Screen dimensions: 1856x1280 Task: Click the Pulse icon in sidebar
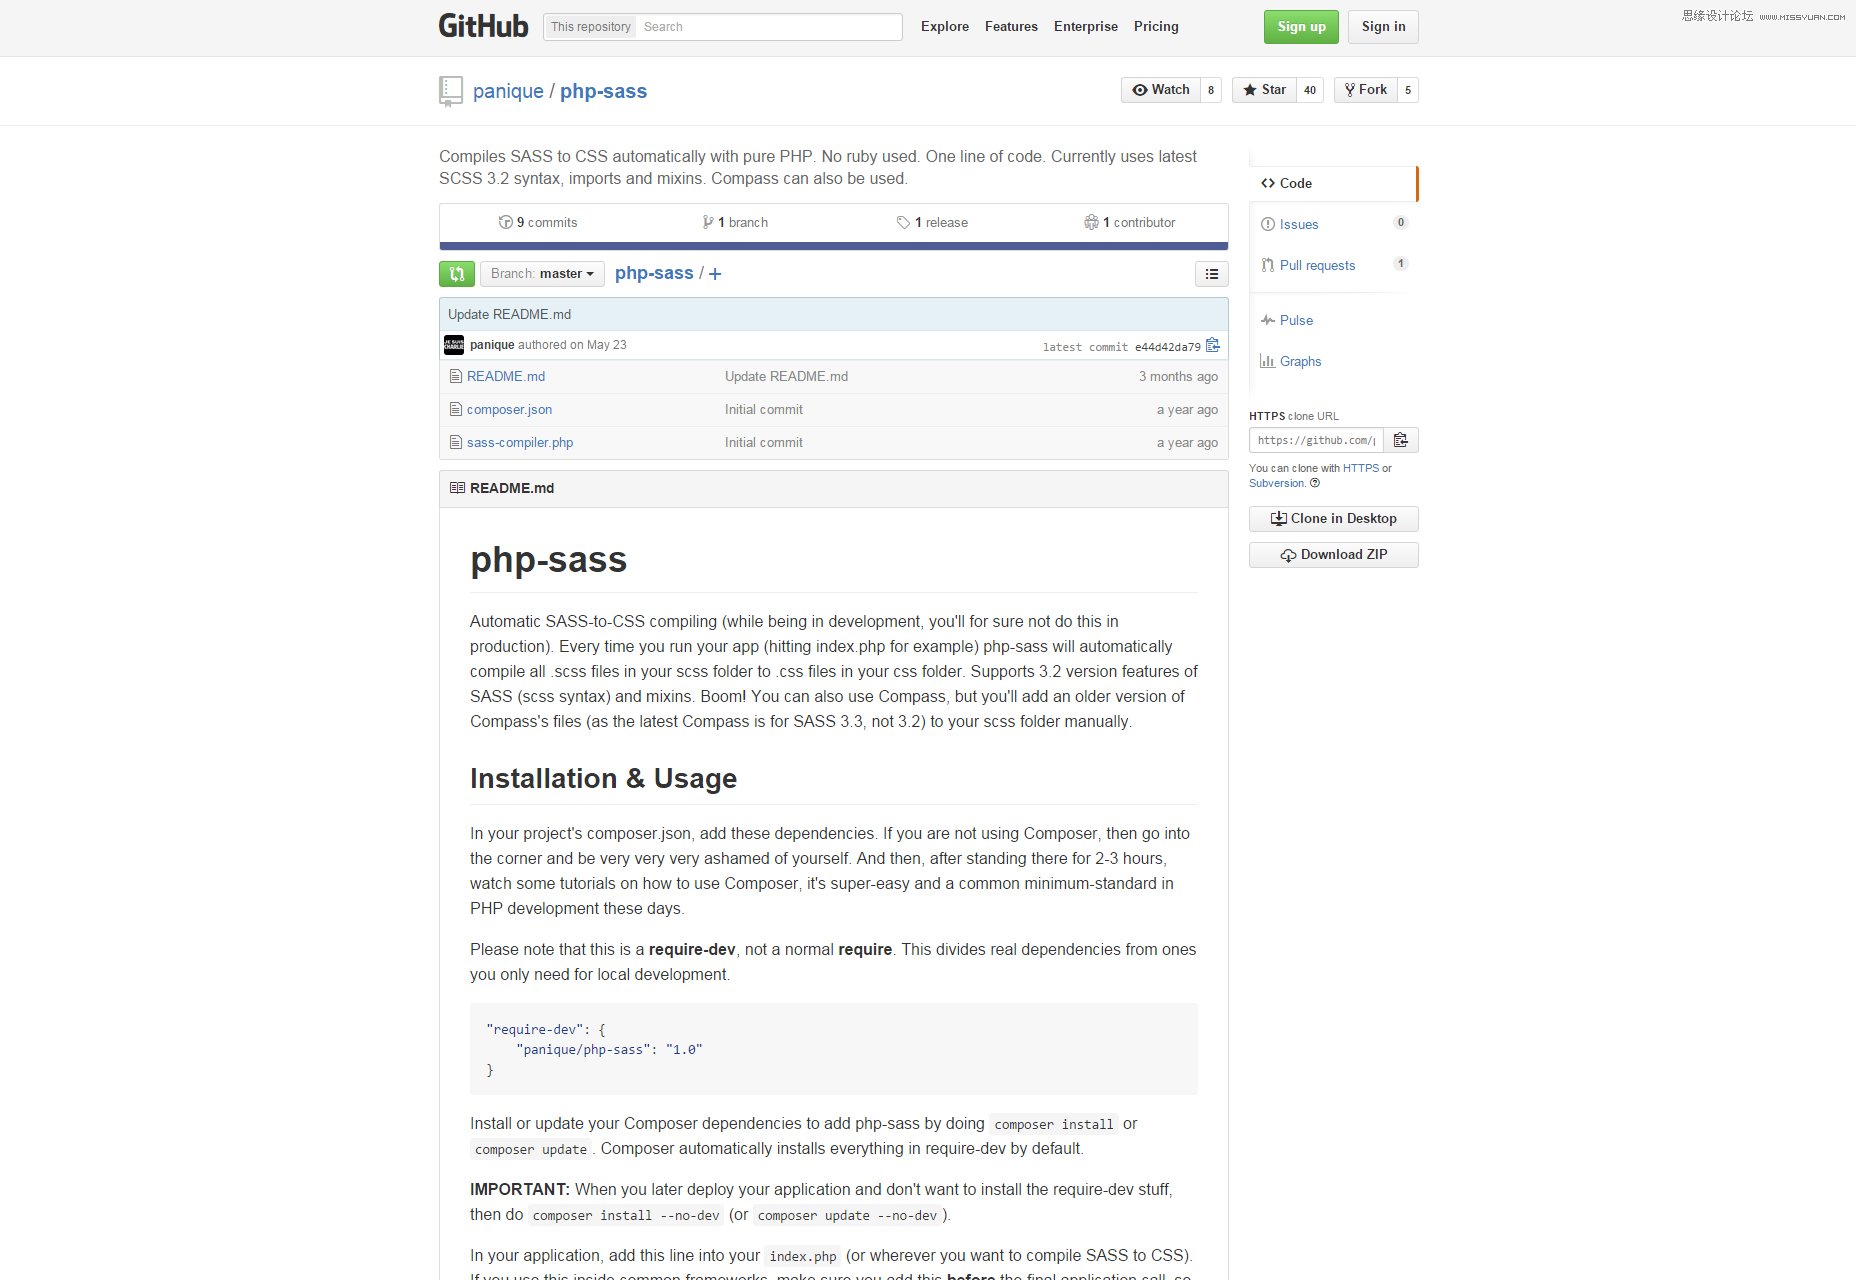pyautogui.click(x=1268, y=320)
